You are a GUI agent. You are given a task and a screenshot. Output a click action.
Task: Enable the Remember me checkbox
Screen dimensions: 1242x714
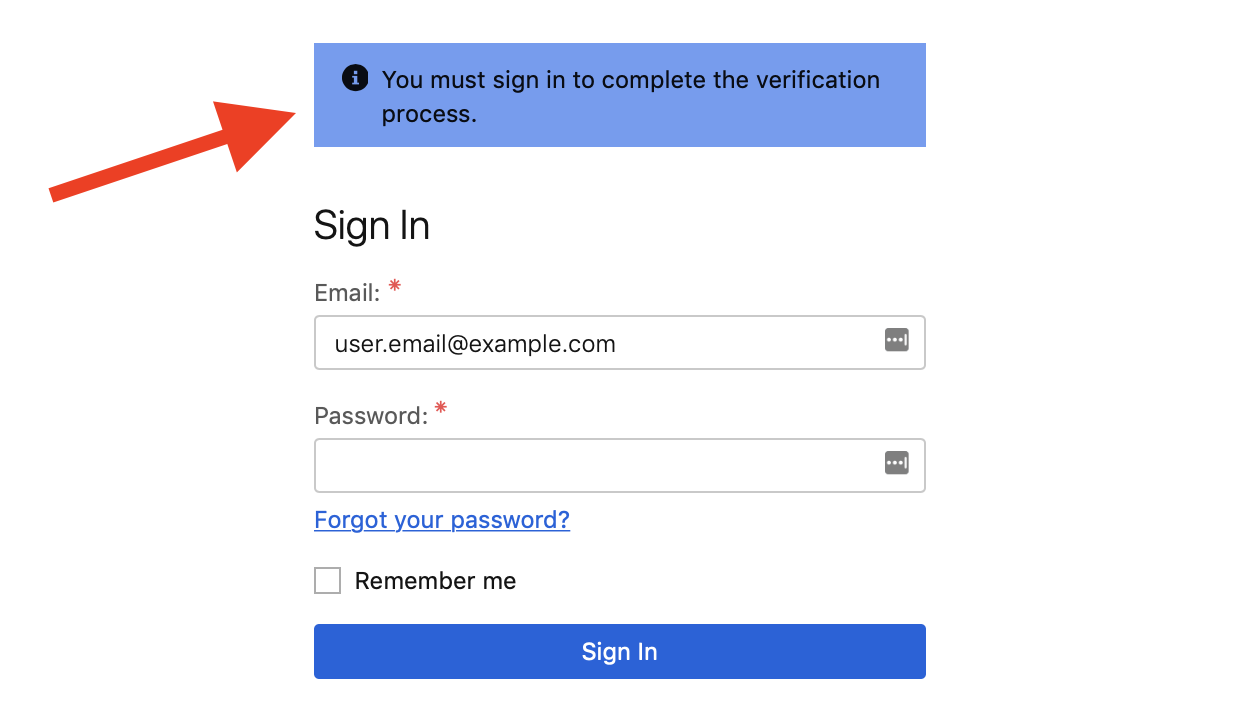point(327,581)
